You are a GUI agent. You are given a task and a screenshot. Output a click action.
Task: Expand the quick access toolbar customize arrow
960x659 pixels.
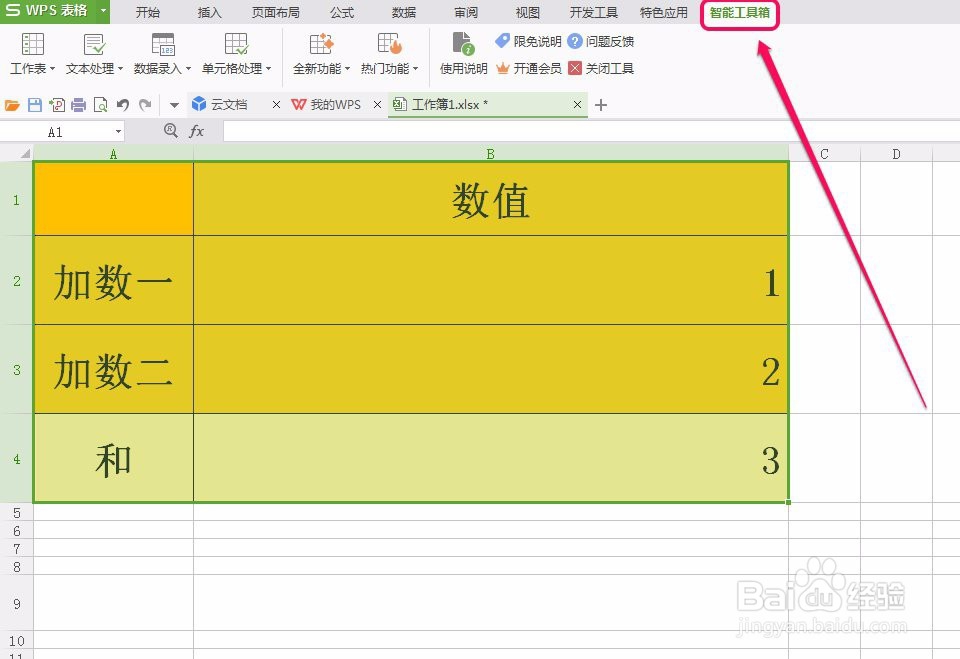(172, 103)
